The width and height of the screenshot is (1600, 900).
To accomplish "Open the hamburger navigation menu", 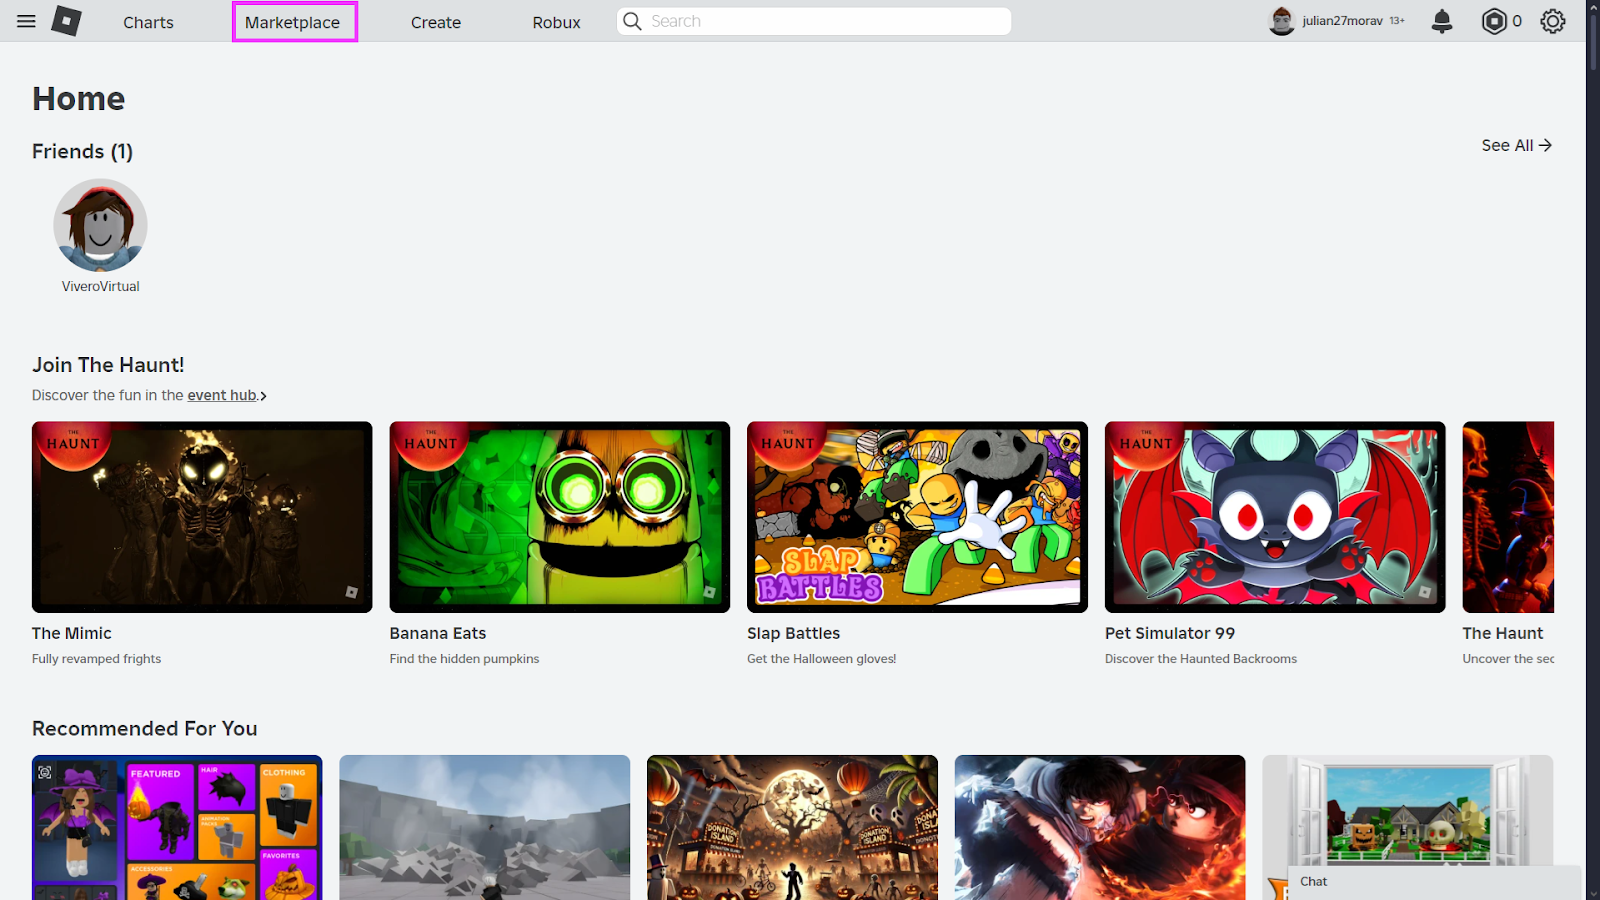I will [x=26, y=21].
